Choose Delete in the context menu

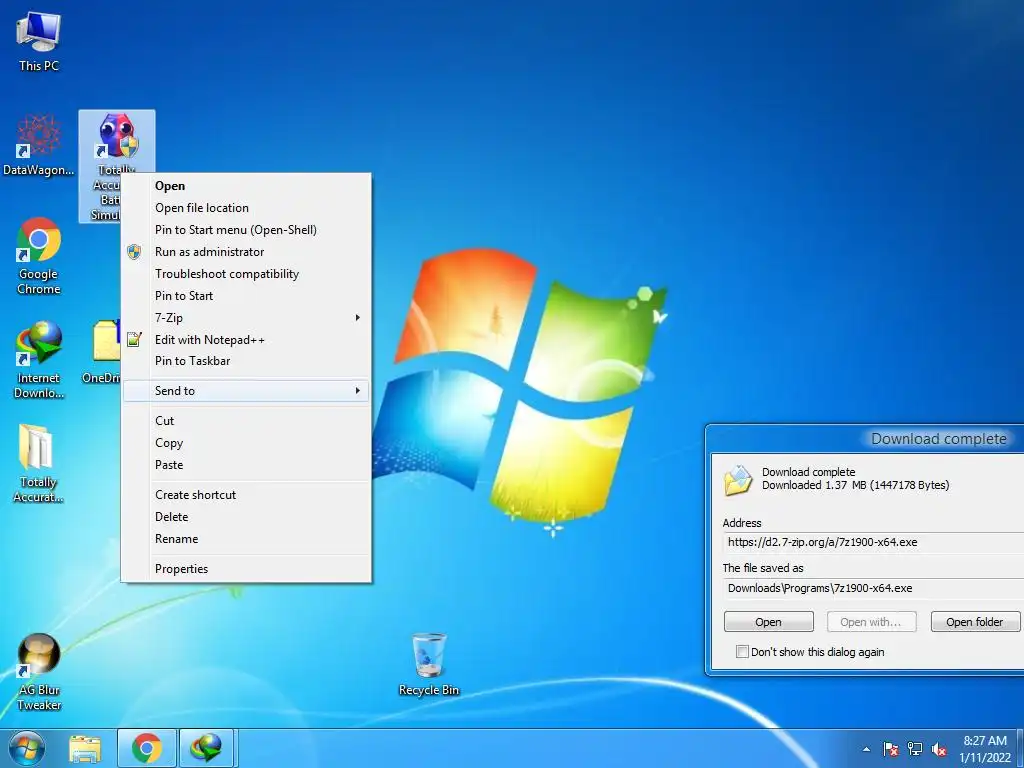(x=246, y=517)
